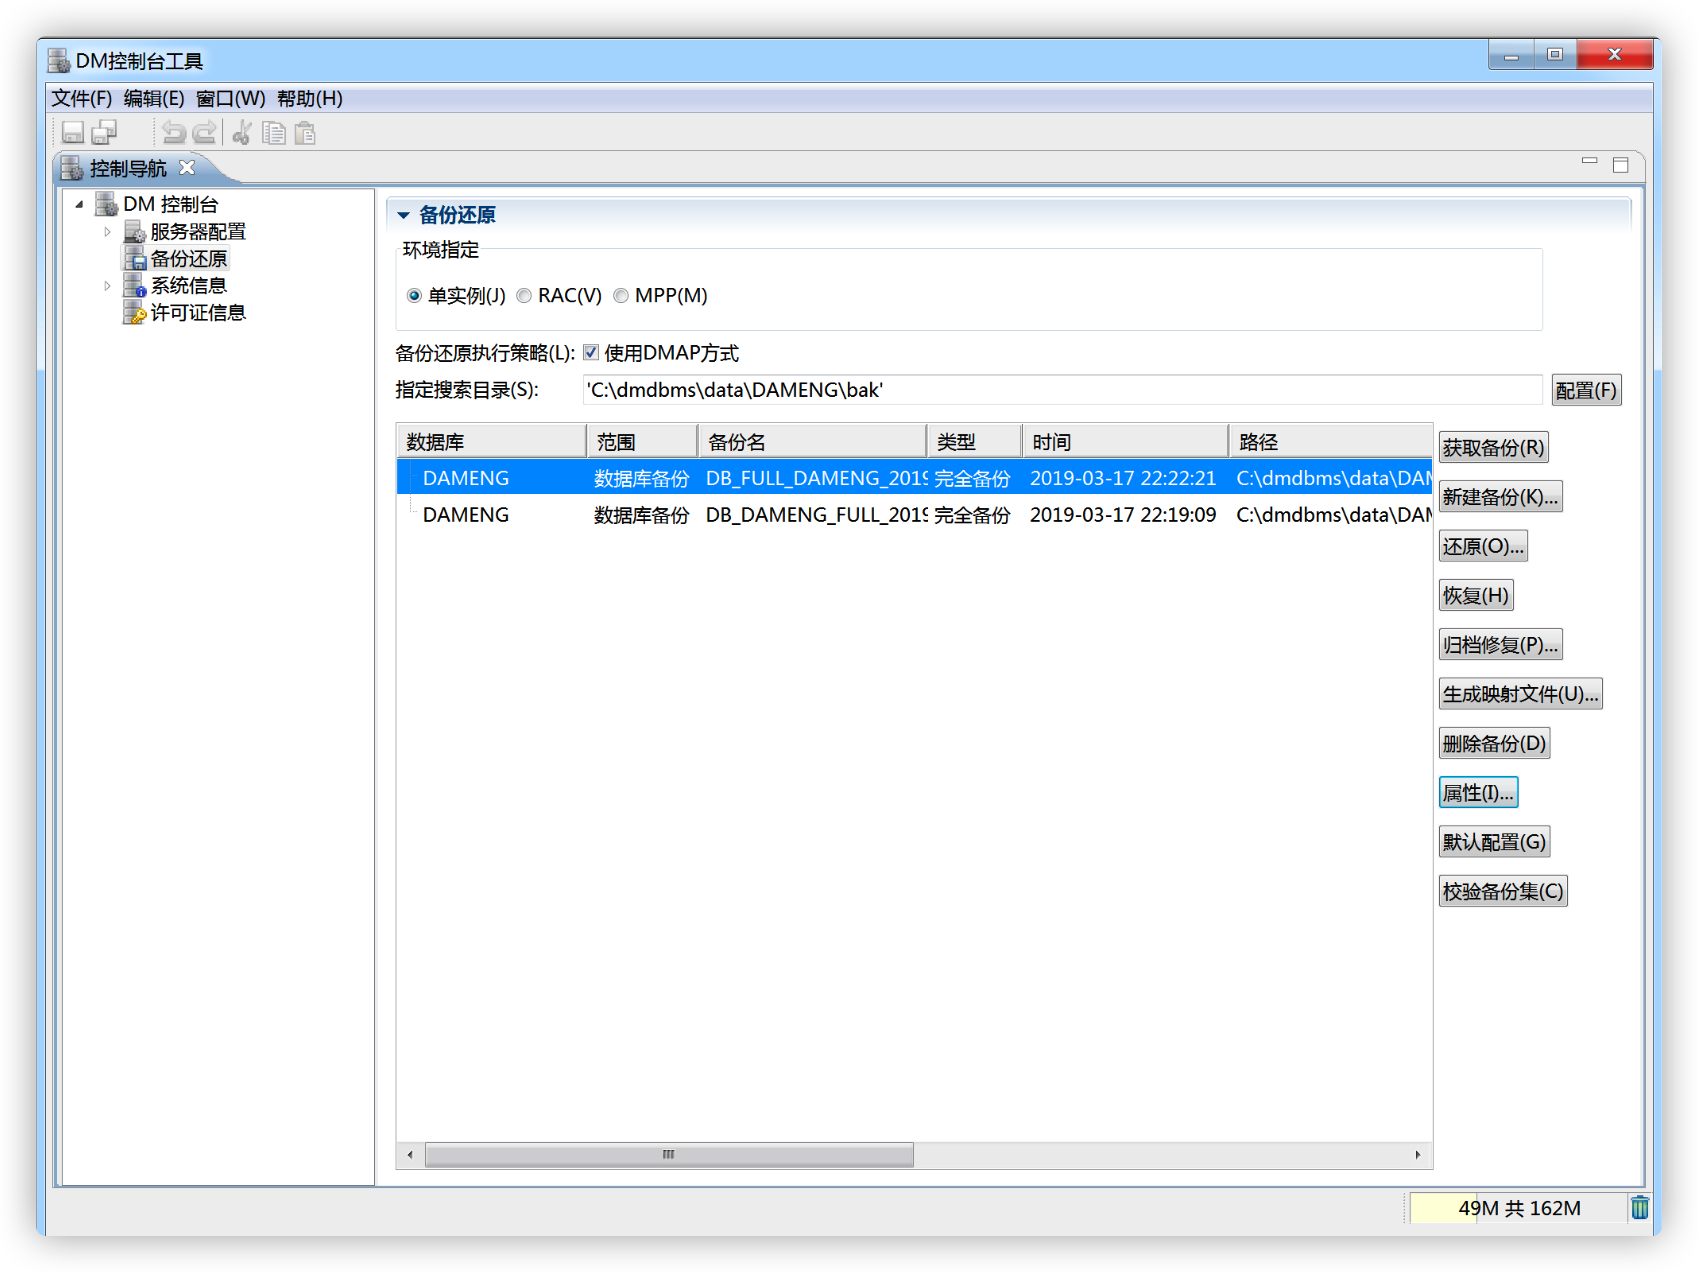Click the Redo toolbar icon

coord(204,132)
